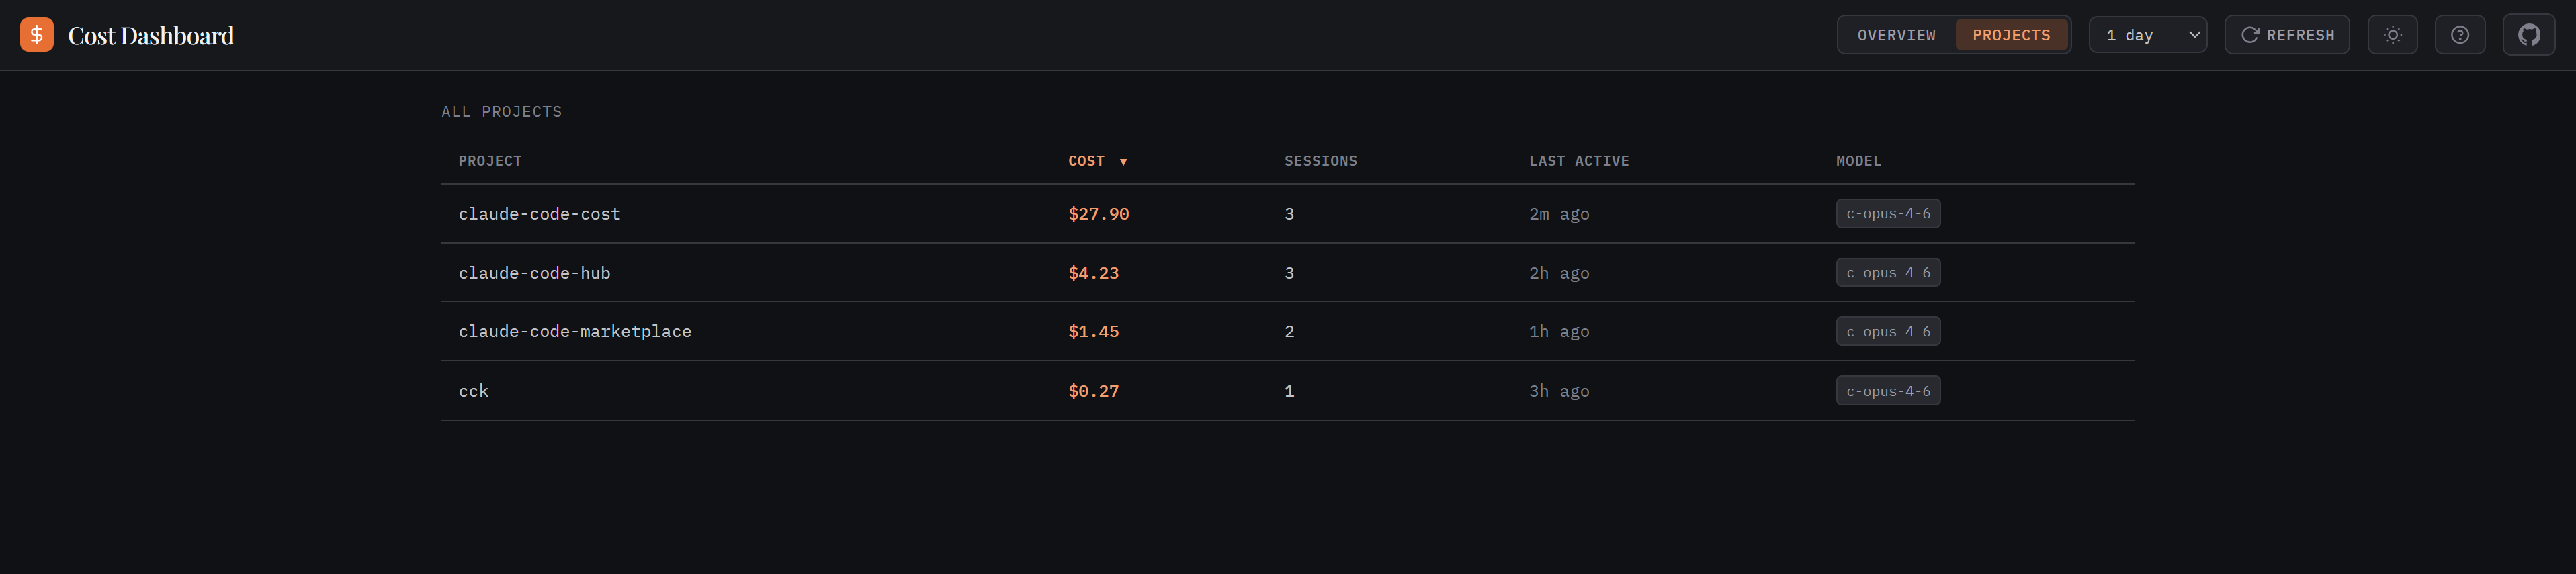Click the model badge in cck row
The image size is (2576, 574).
[1887, 391]
